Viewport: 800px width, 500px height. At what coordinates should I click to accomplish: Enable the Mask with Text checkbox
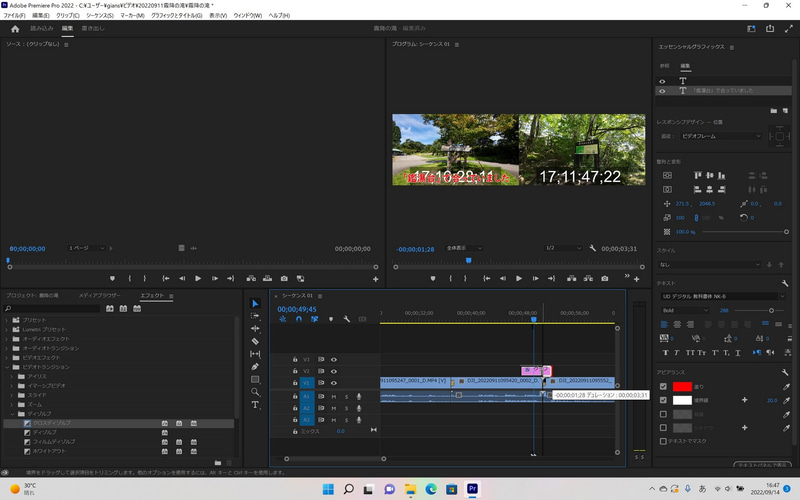point(663,441)
